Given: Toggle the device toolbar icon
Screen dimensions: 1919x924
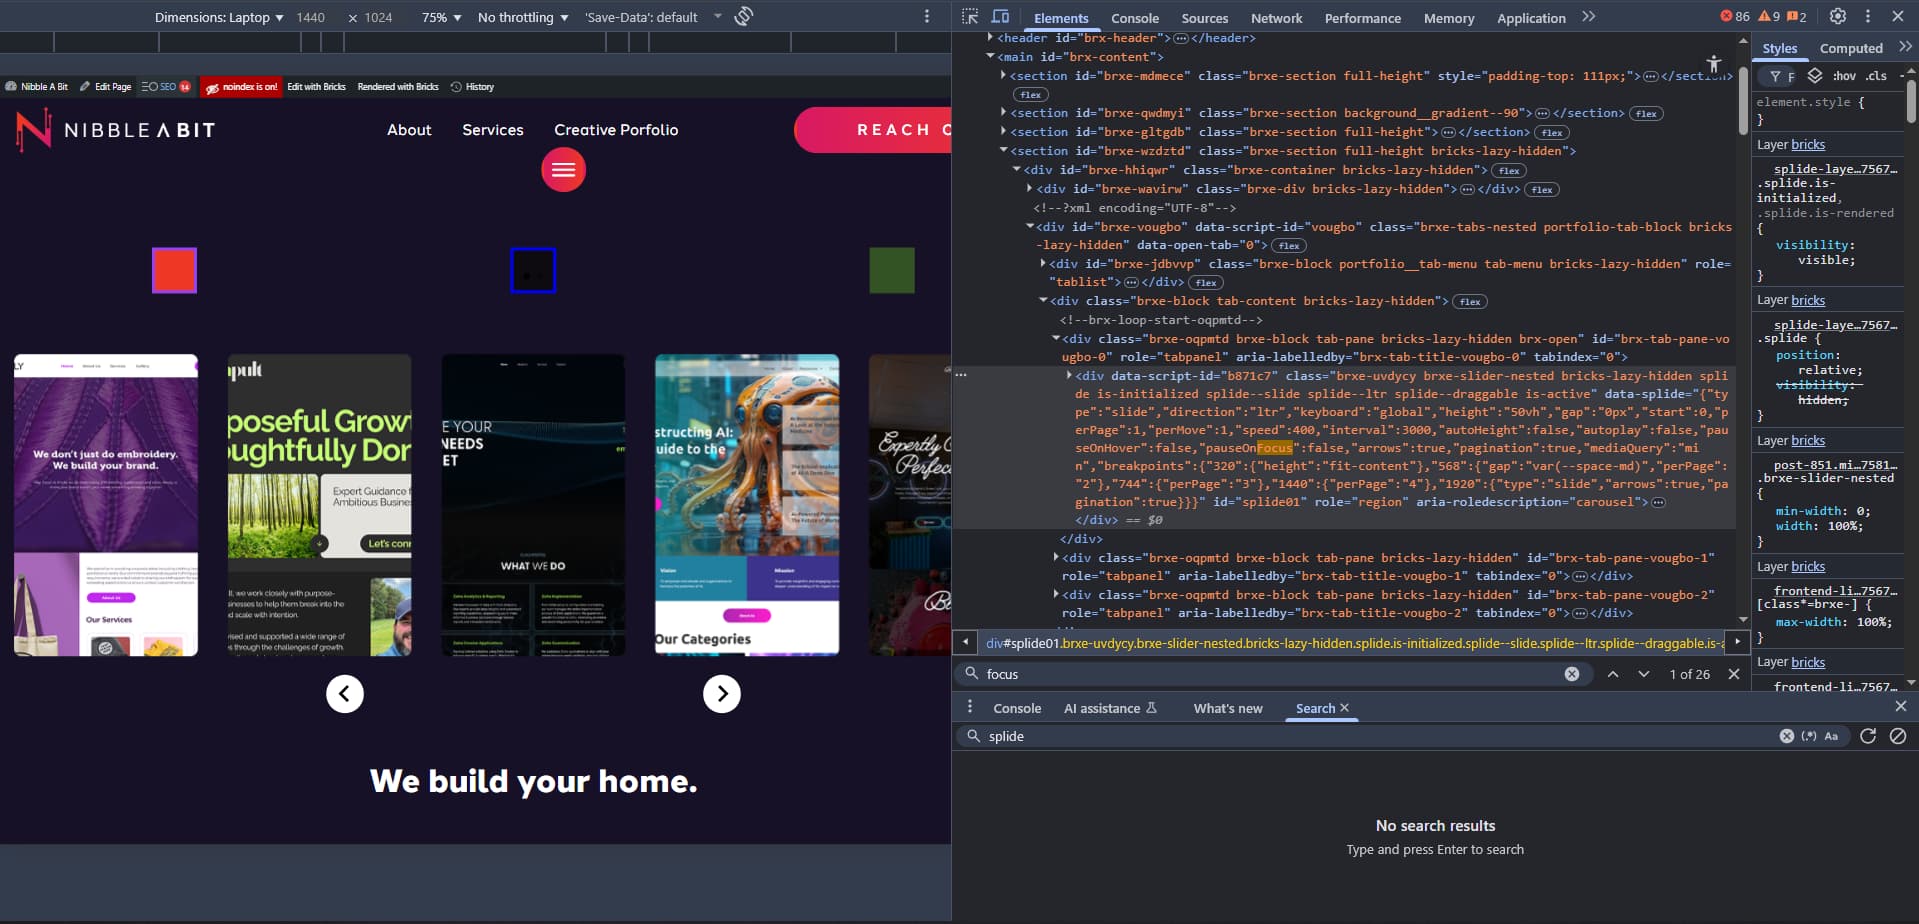Looking at the screenshot, I should (x=1000, y=17).
